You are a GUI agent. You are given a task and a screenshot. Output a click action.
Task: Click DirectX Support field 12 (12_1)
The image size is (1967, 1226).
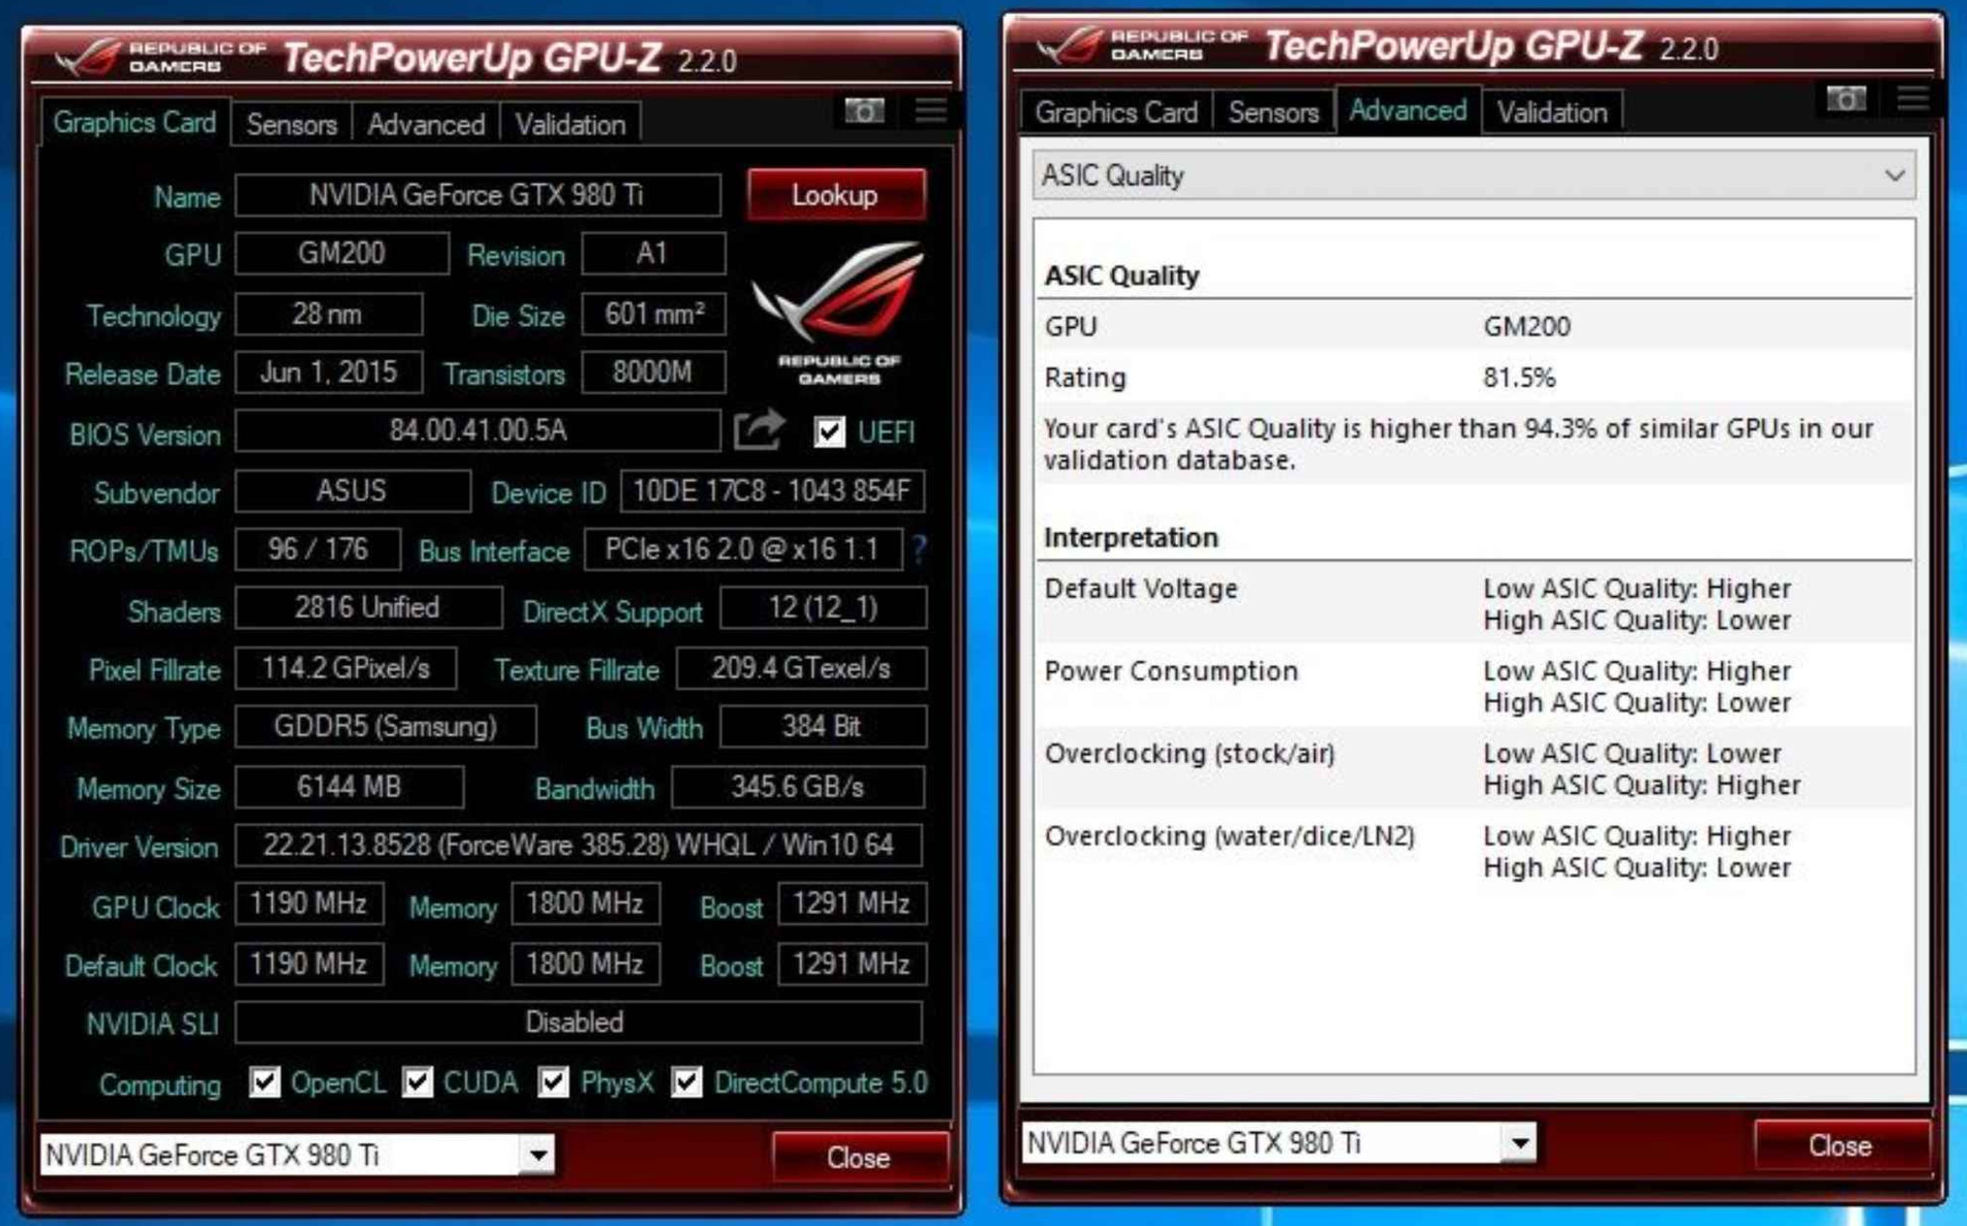click(x=823, y=608)
